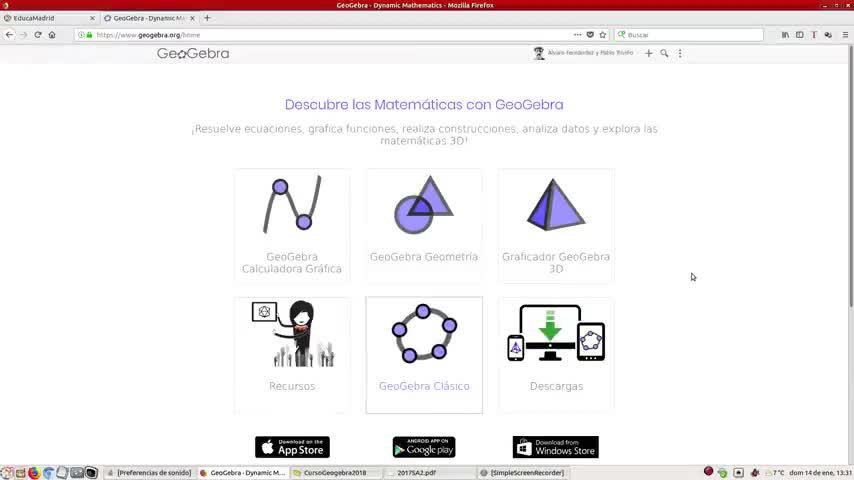Open Preferencias de sonido taskbar window
Screen dimensions: 854x480
tap(149, 473)
